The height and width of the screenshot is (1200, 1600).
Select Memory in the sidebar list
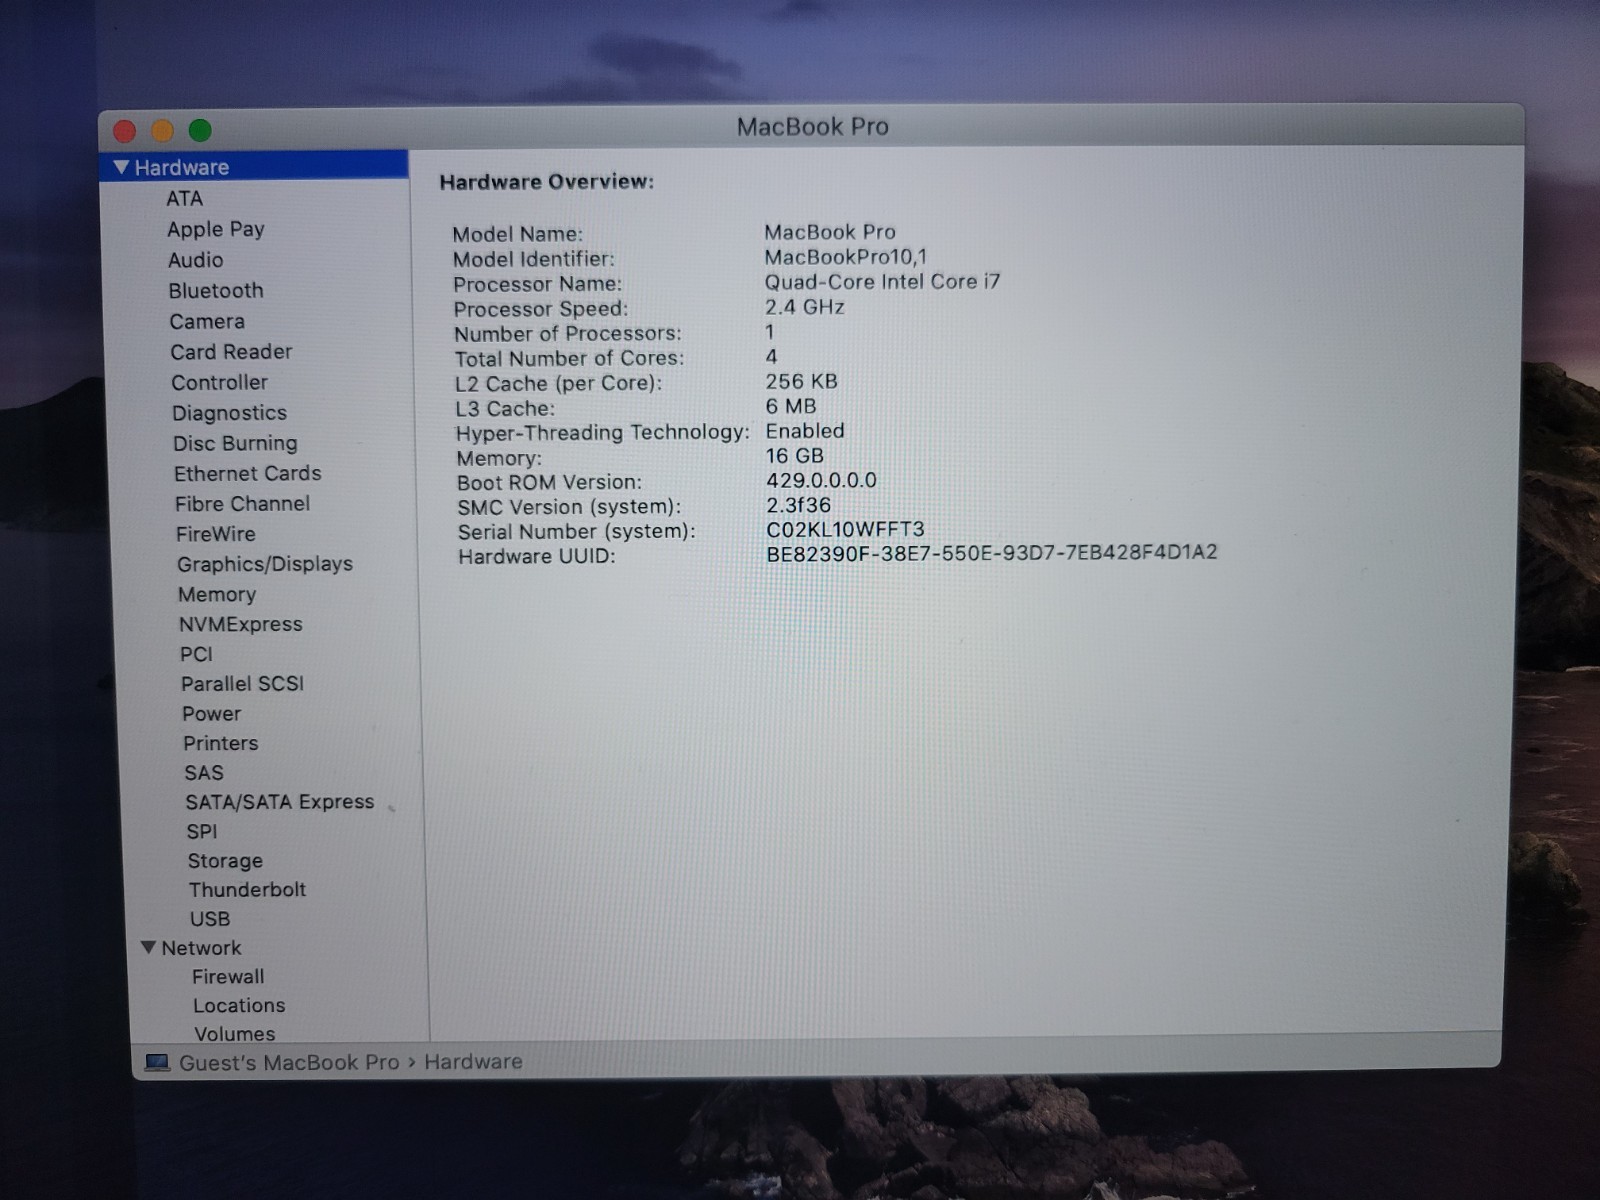click(x=217, y=594)
